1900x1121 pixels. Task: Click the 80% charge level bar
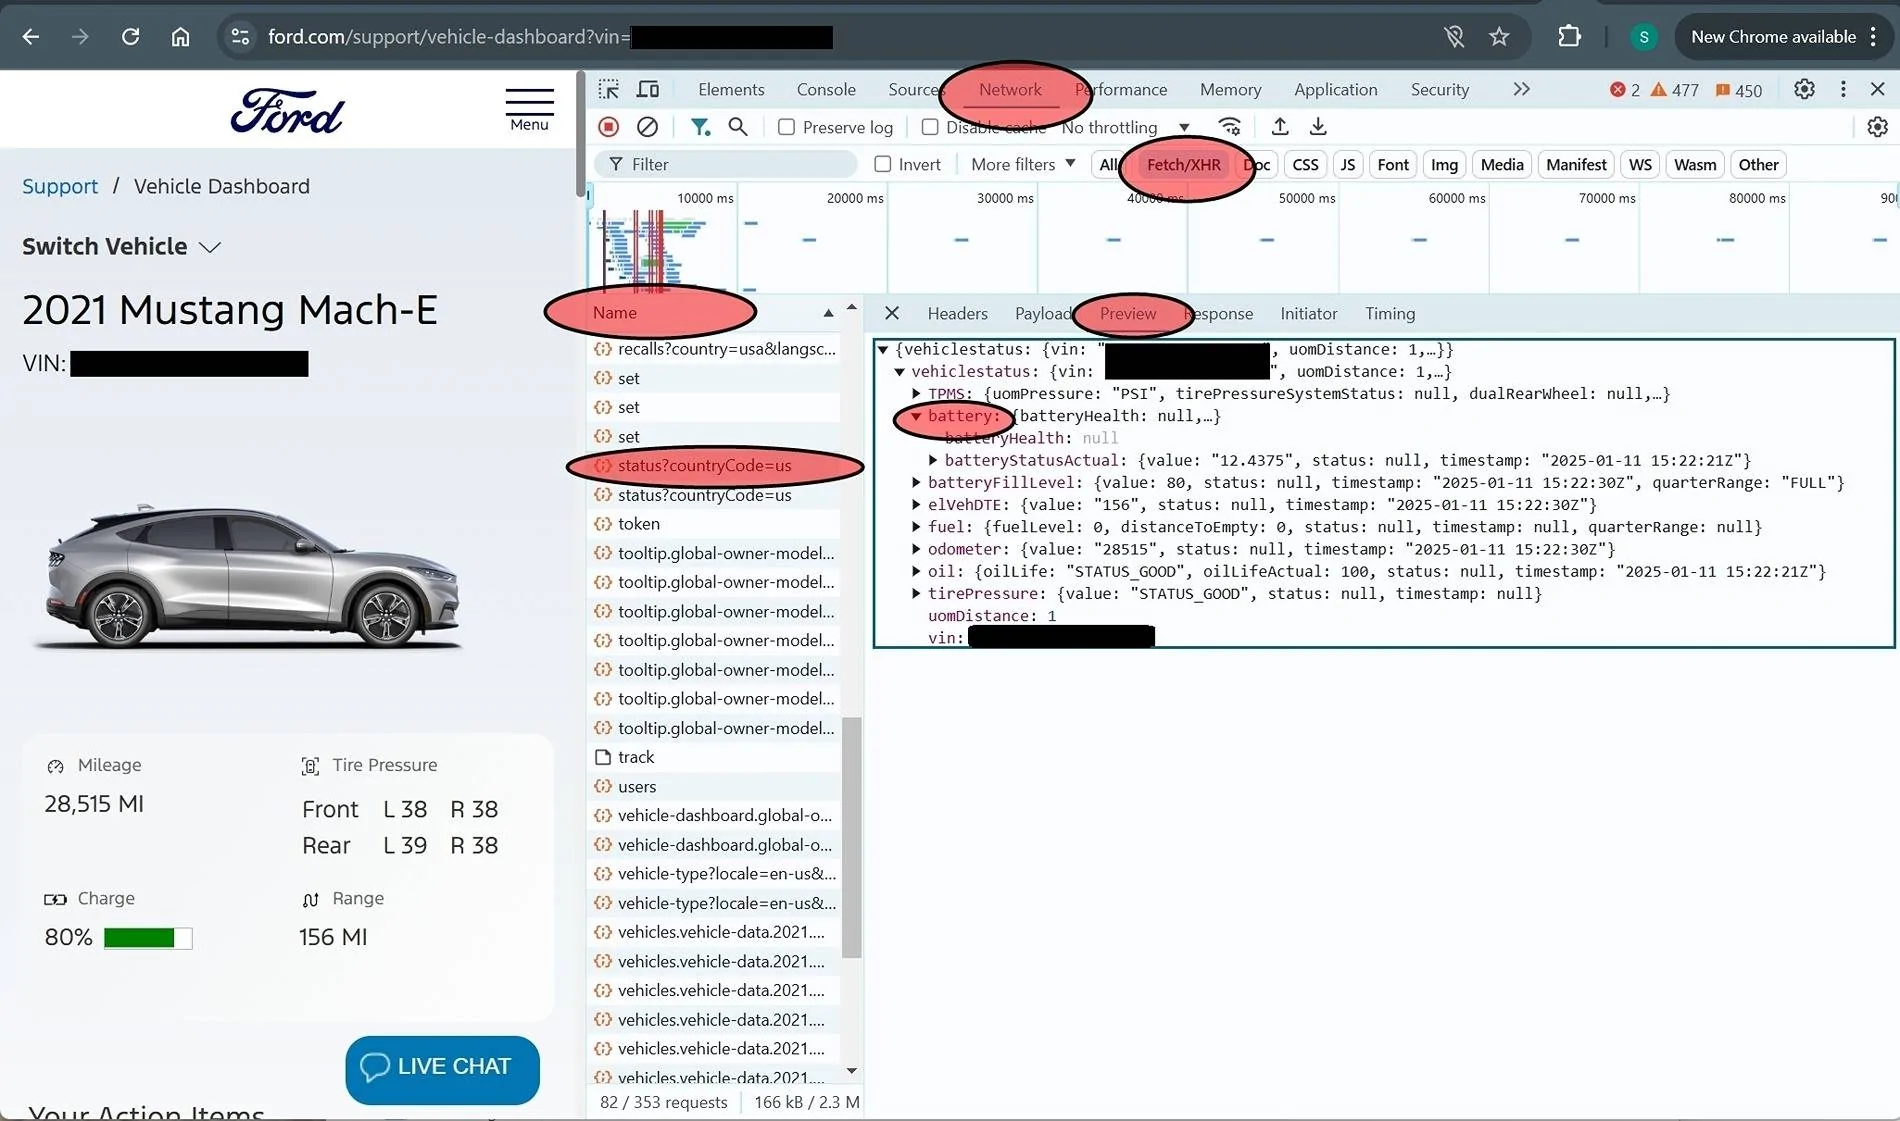pyautogui.click(x=148, y=938)
